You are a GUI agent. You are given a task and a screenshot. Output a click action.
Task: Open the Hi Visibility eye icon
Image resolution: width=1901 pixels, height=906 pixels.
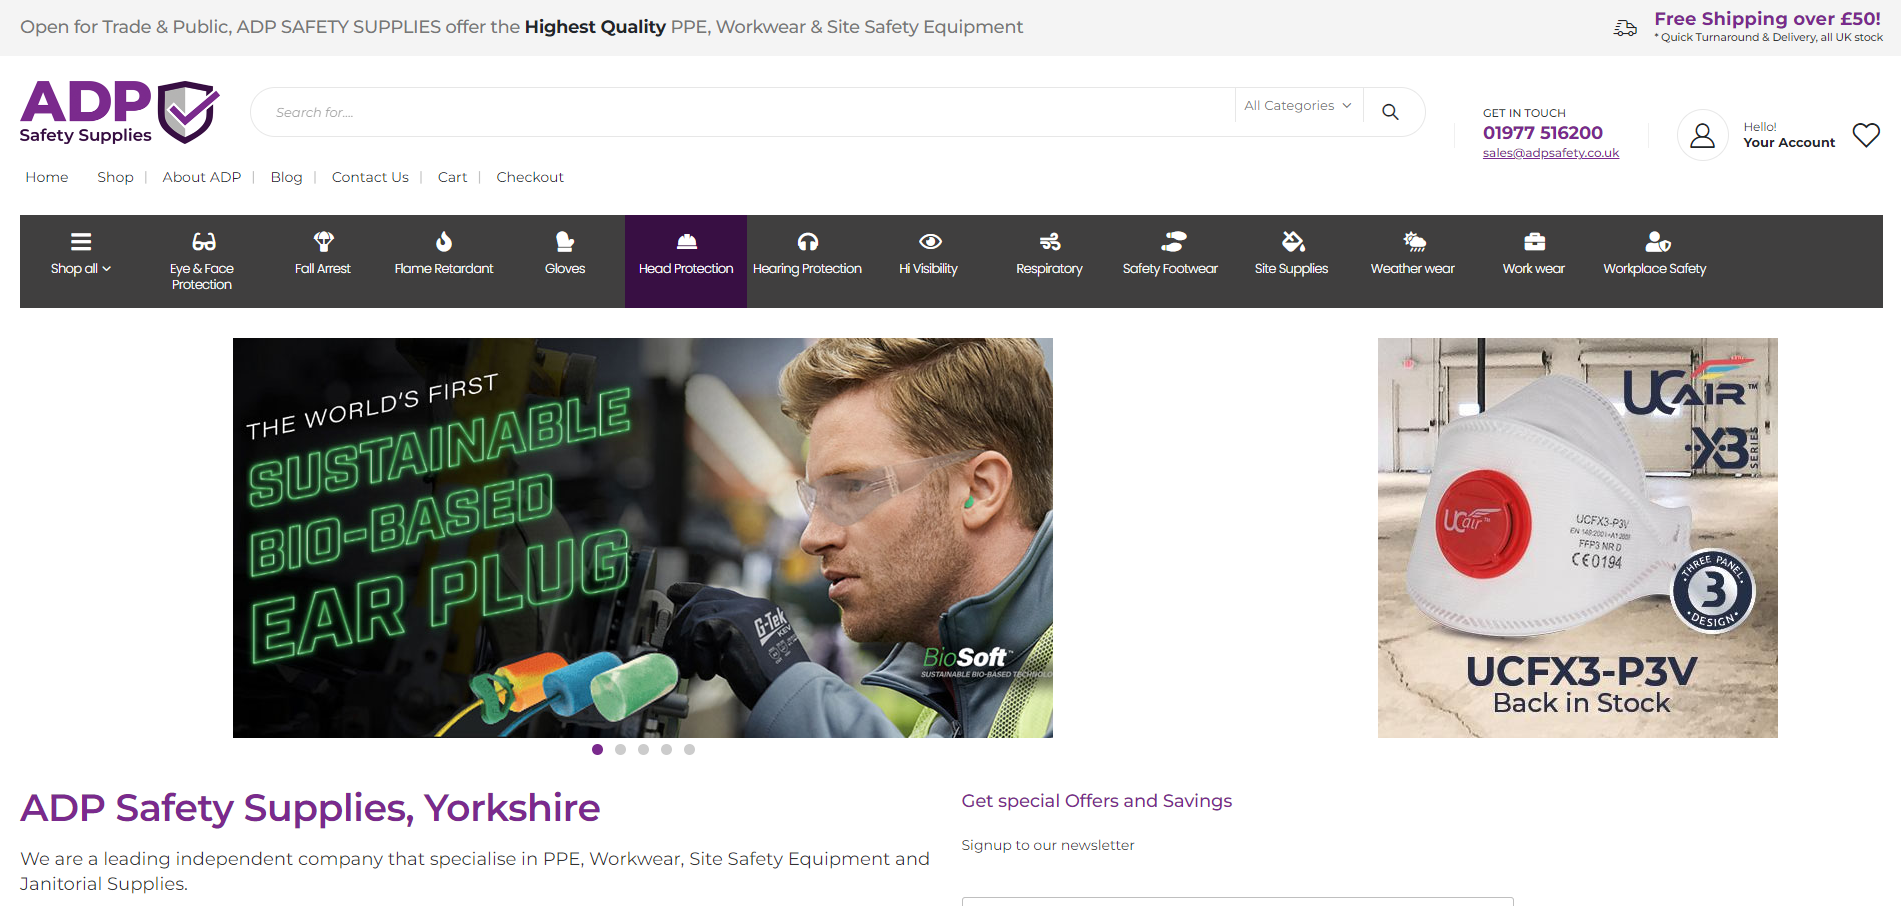tap(929, 241)
